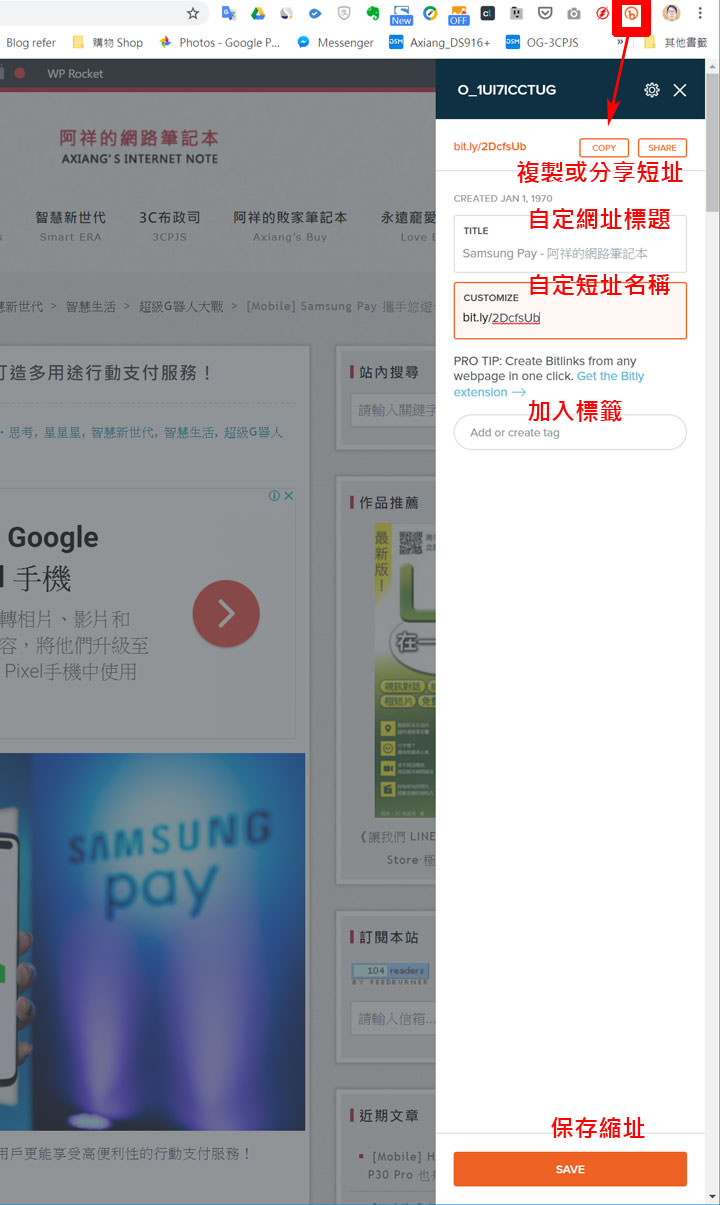Close the ad with AdChoices X
Viewport: 720px width, 1205px height.
pos(288,496)
